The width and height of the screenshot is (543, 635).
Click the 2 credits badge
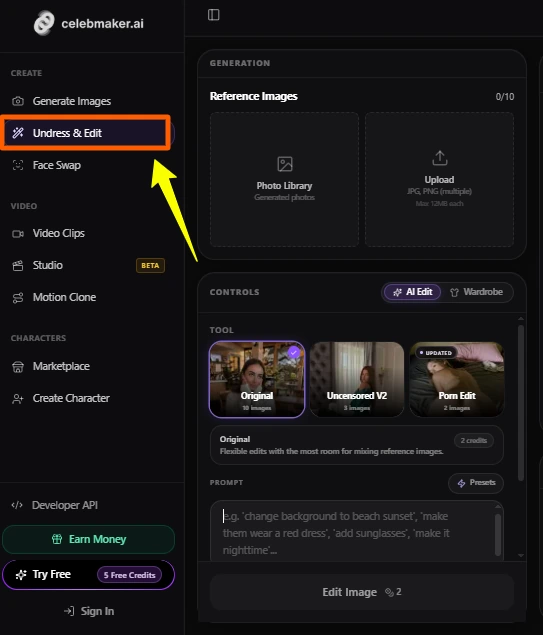[473, 441]
